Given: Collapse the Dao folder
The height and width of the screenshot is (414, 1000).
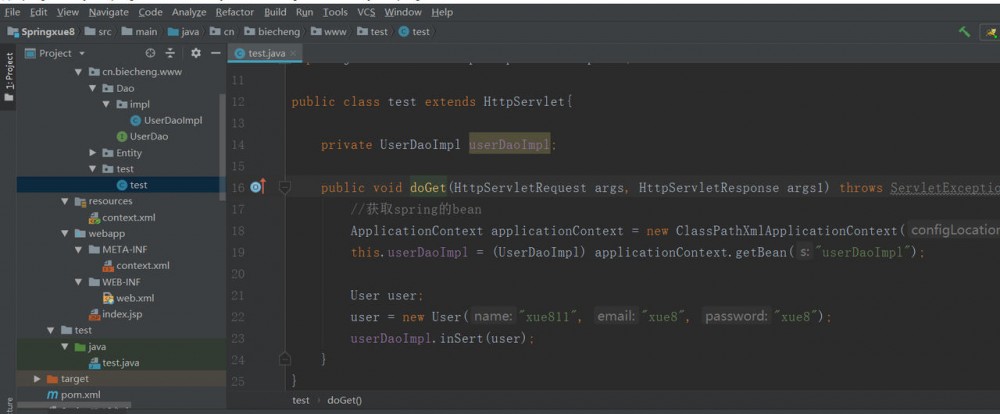Looking at the screenshot, I should pyautogui.click(x=93, y=88).
